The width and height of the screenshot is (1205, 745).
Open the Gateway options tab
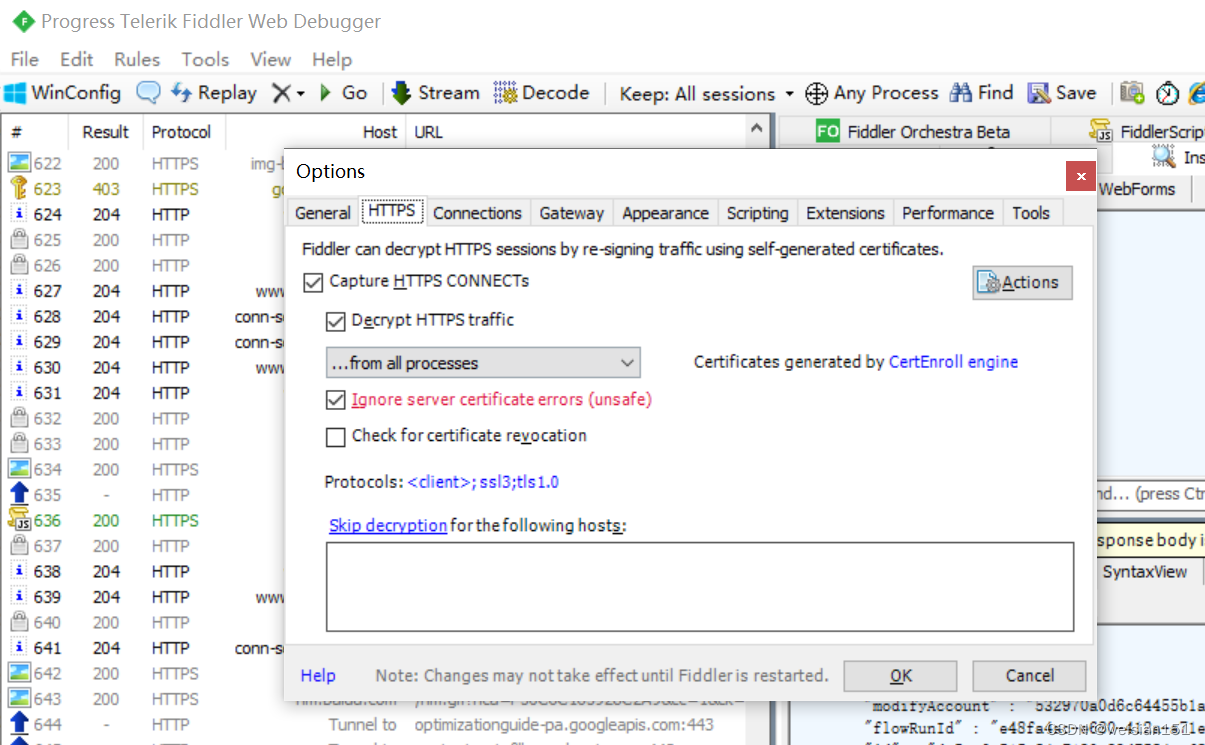click(571, 213)
